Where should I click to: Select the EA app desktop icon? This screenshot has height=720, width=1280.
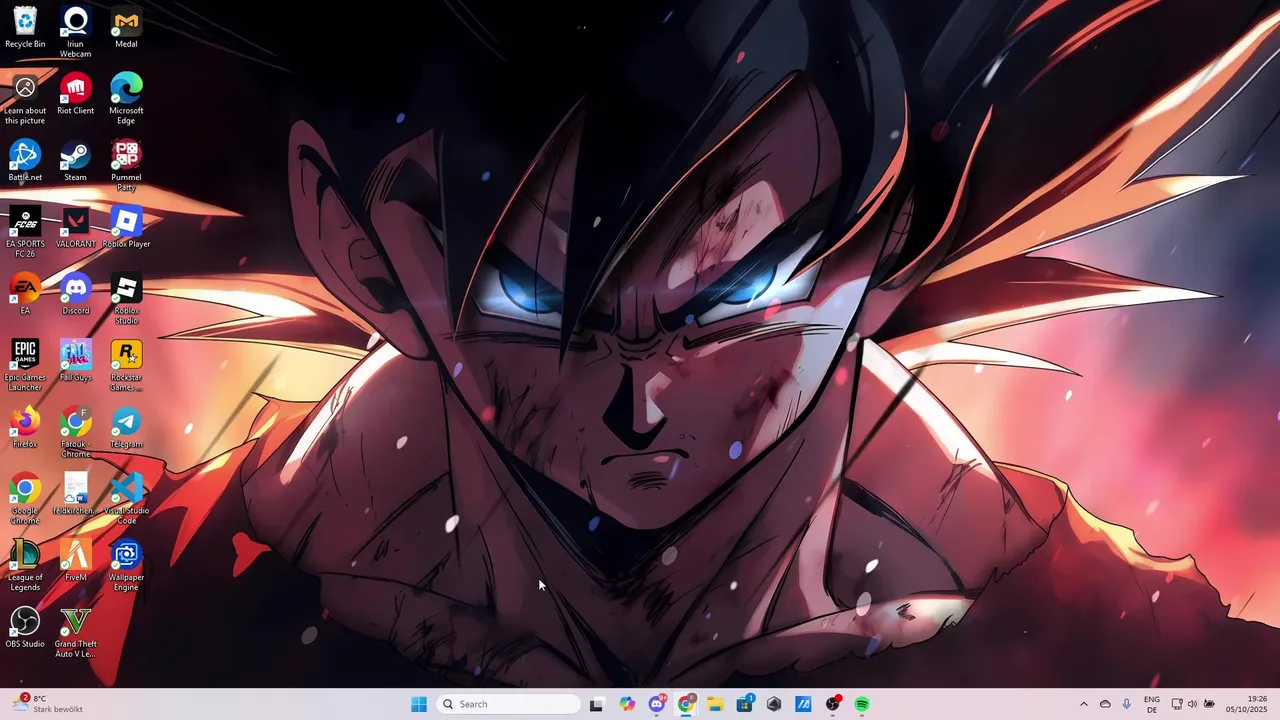pos(25,294)
